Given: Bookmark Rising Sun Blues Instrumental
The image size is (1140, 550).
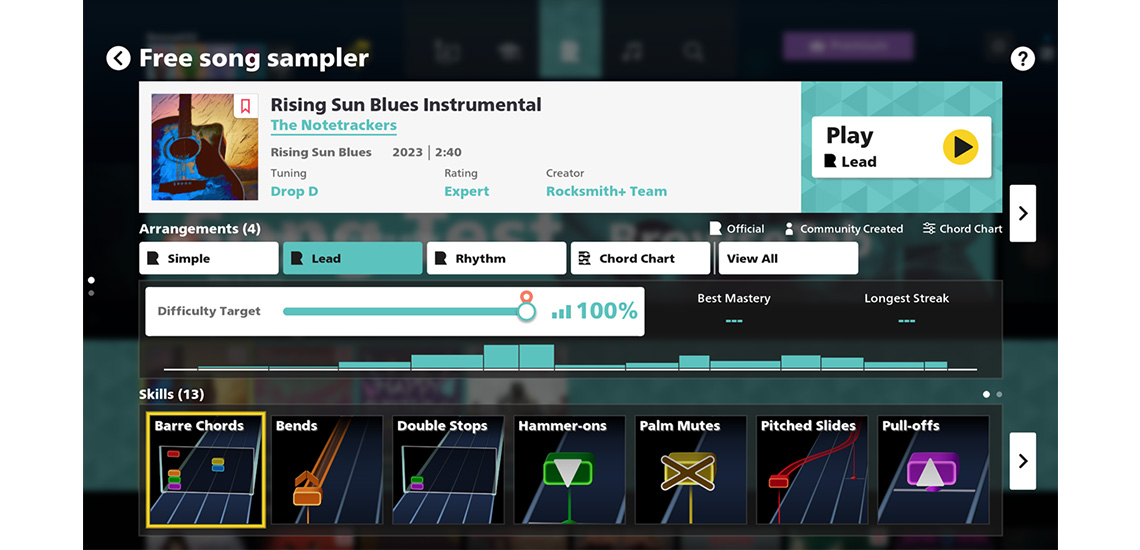Looking at the screenshot, I should (245, 106).
